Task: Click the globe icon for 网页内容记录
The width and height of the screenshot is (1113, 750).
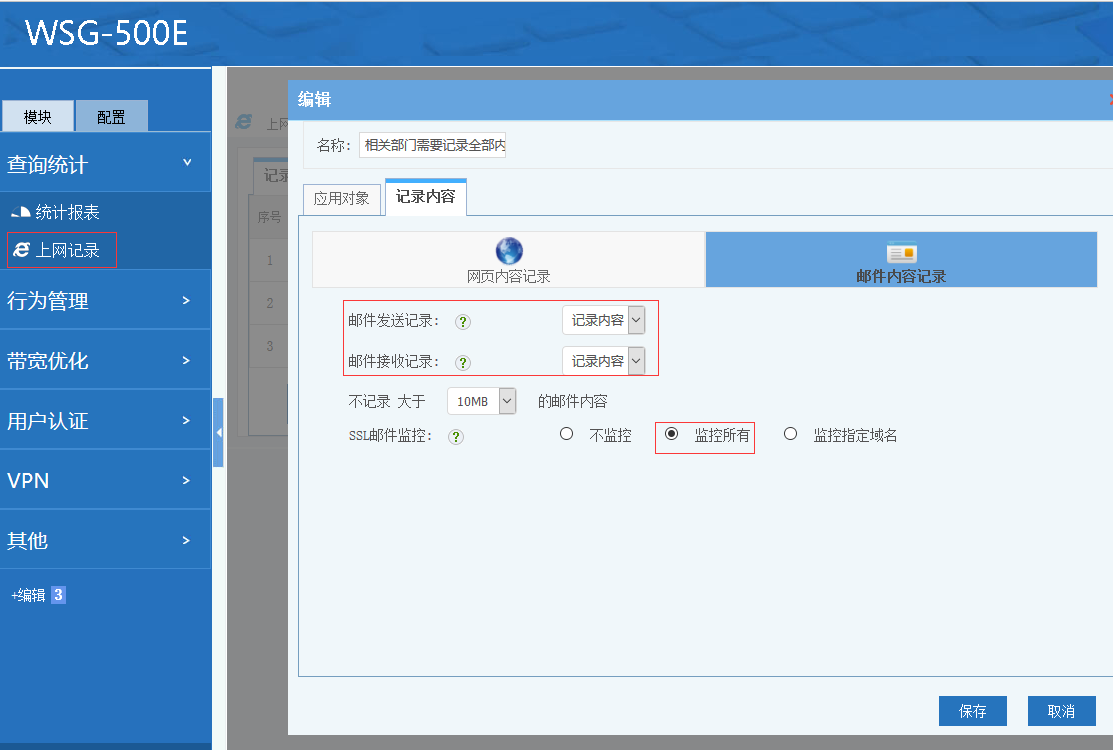Action: coord(509,251)
